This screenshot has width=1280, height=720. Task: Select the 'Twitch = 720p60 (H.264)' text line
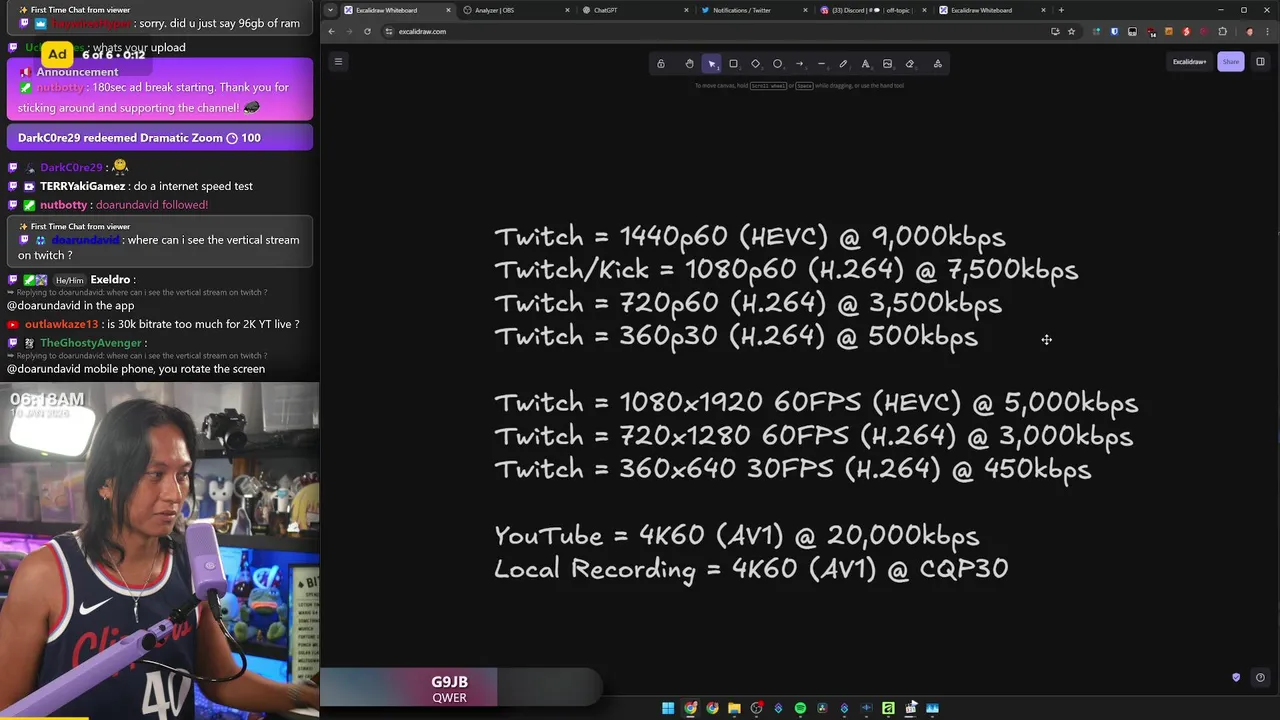[748, 303]
